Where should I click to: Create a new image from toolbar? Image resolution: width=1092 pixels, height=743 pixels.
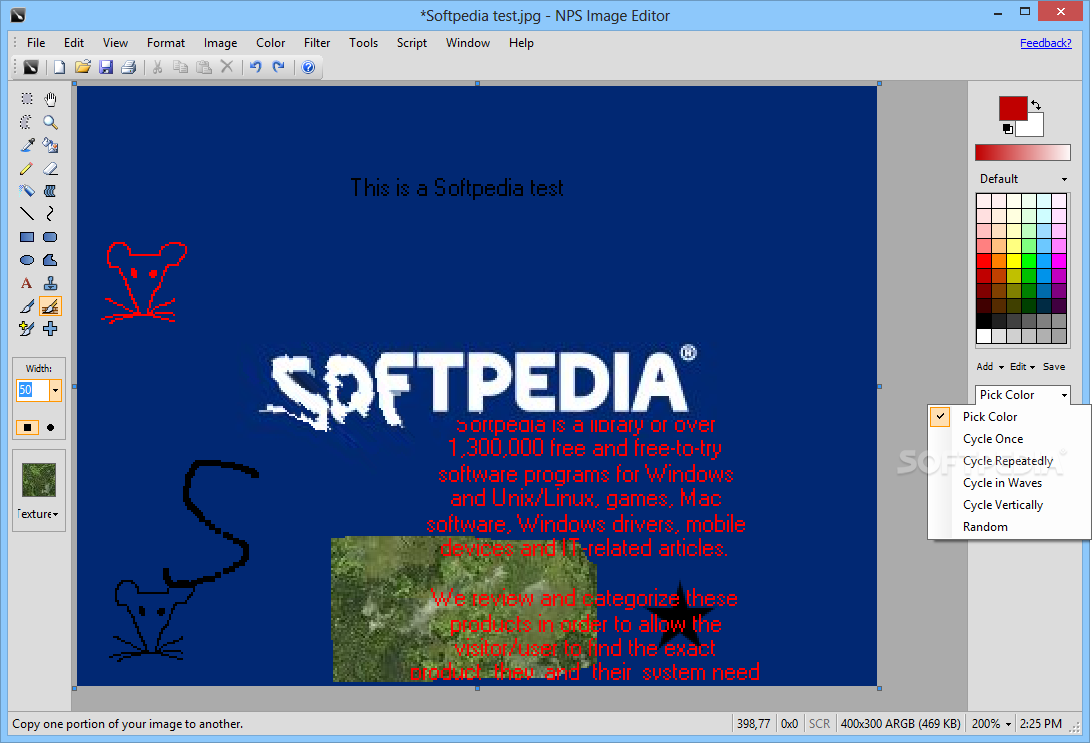pyautogui.click(x=59, y=67)
